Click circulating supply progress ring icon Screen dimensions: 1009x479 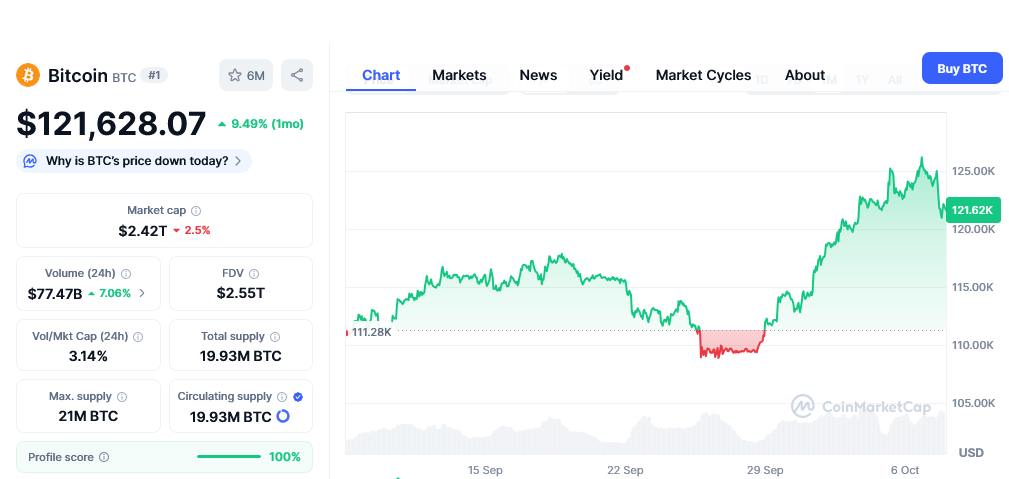pos(283,416)
